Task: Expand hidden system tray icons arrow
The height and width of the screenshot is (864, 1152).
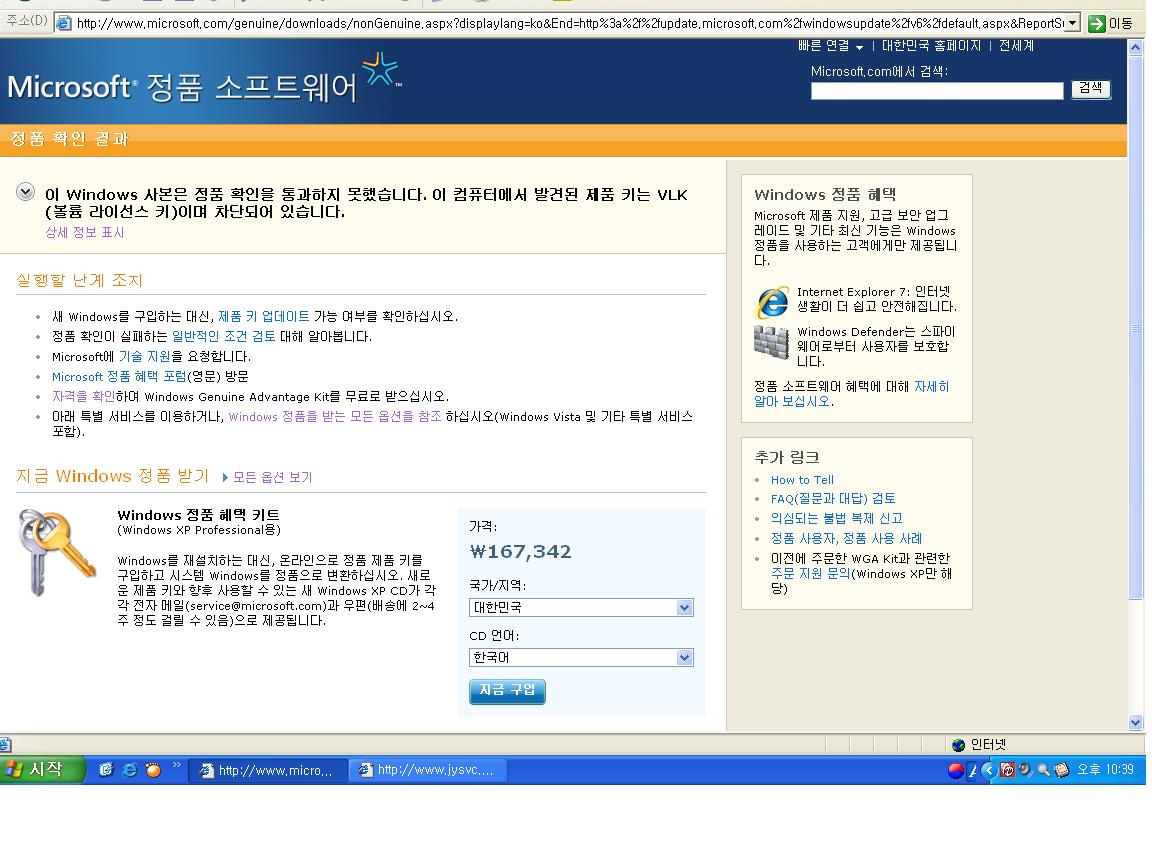Action: coord(989,770)
